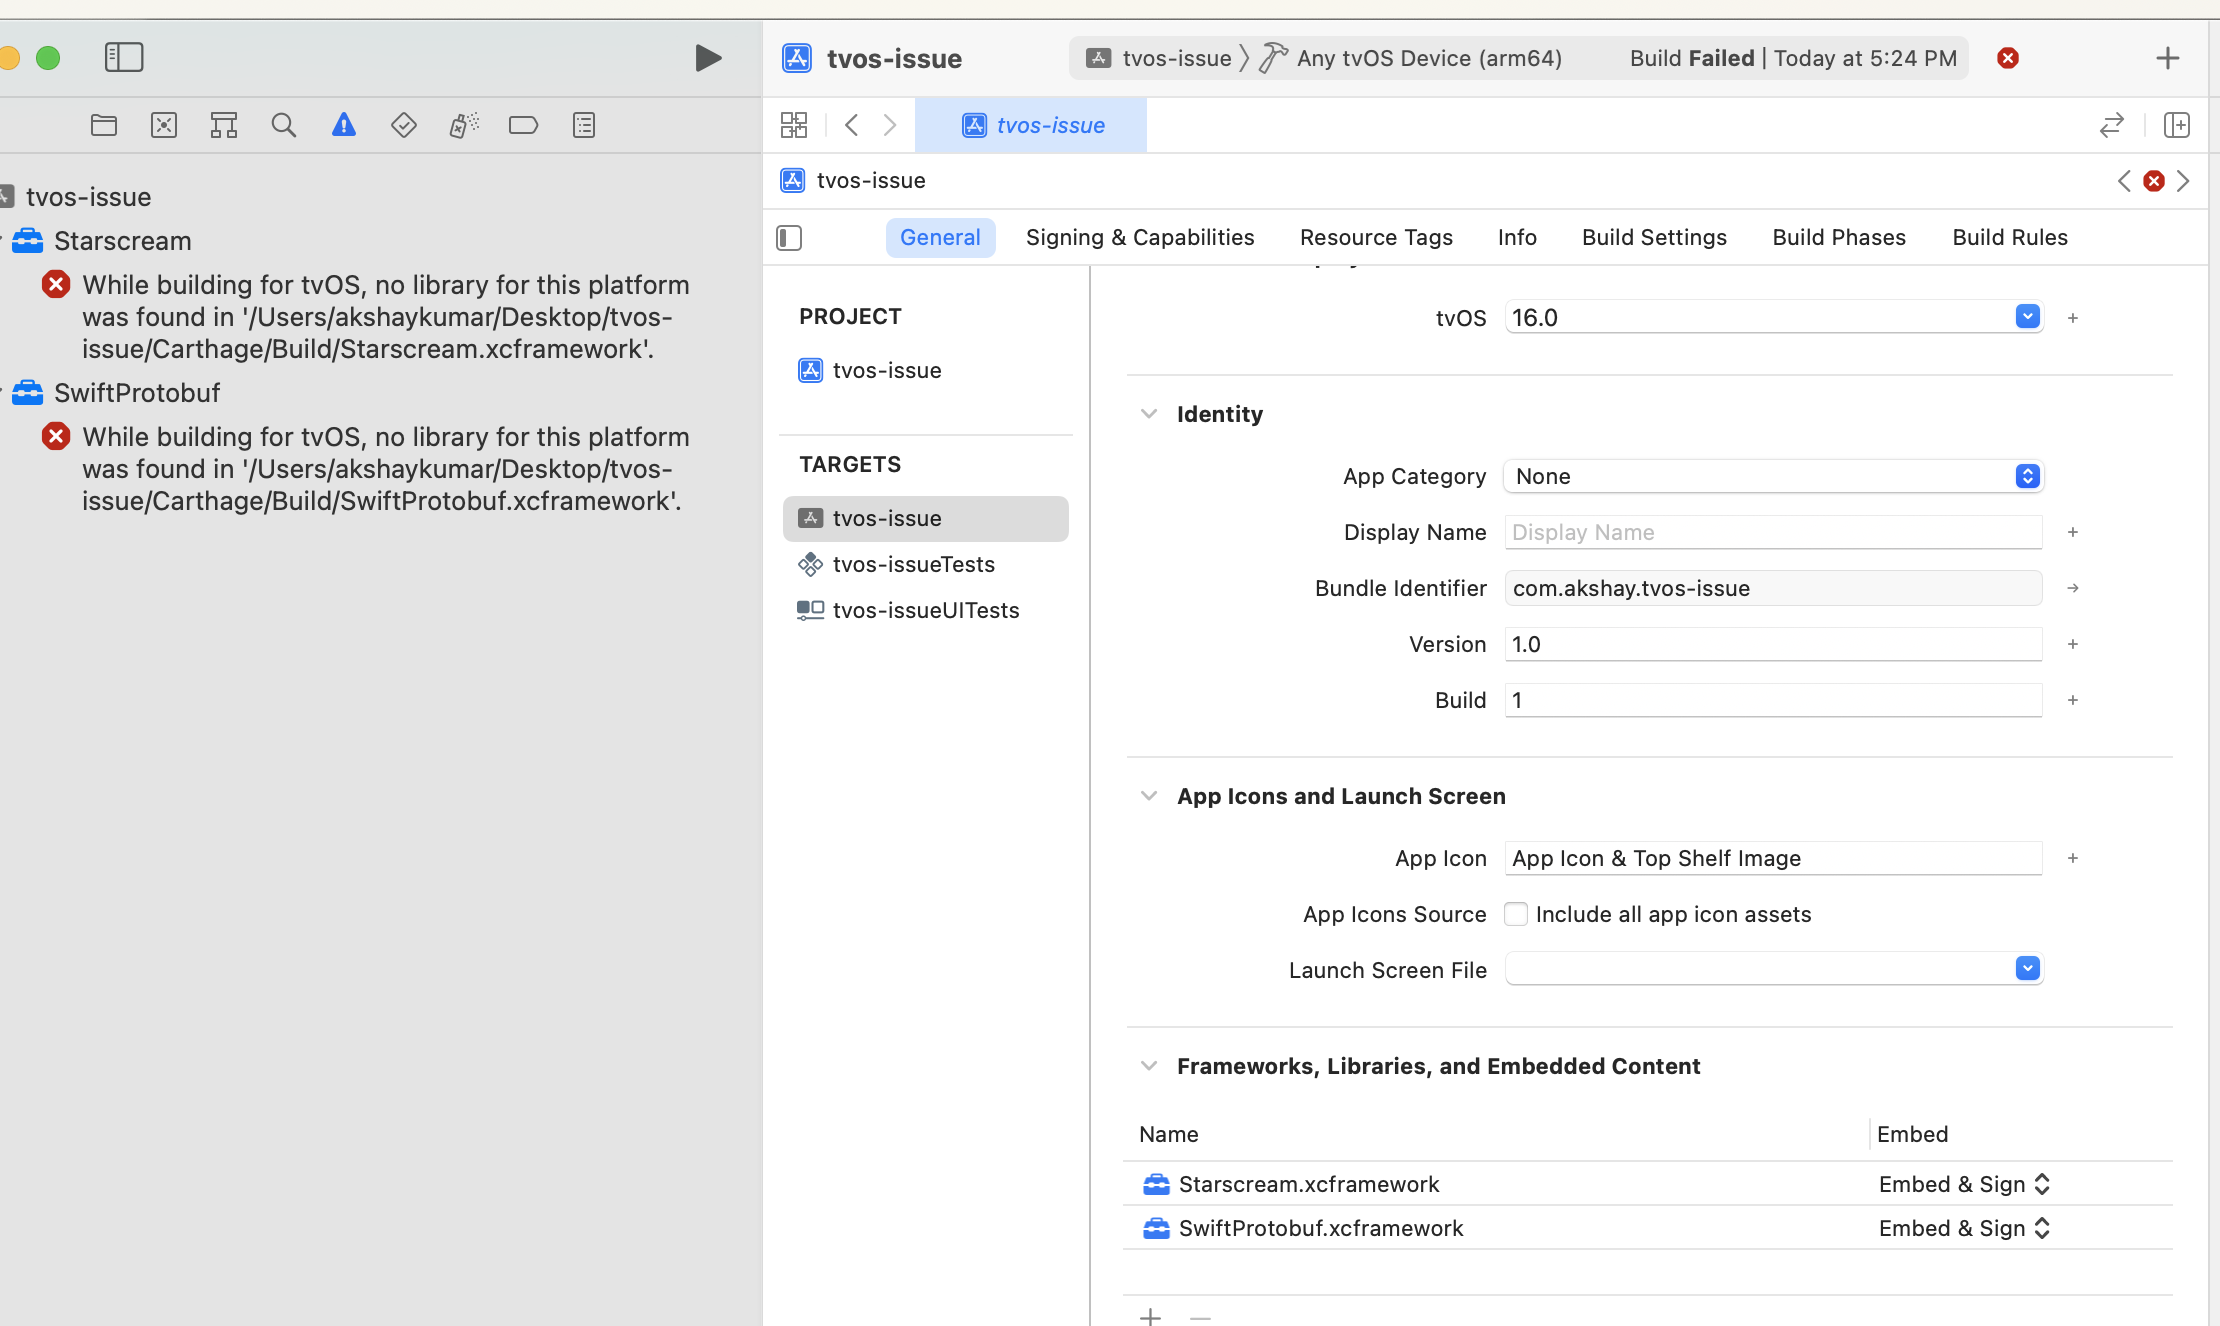
Task: Click the red build error badge
Action: point(2007,58)
